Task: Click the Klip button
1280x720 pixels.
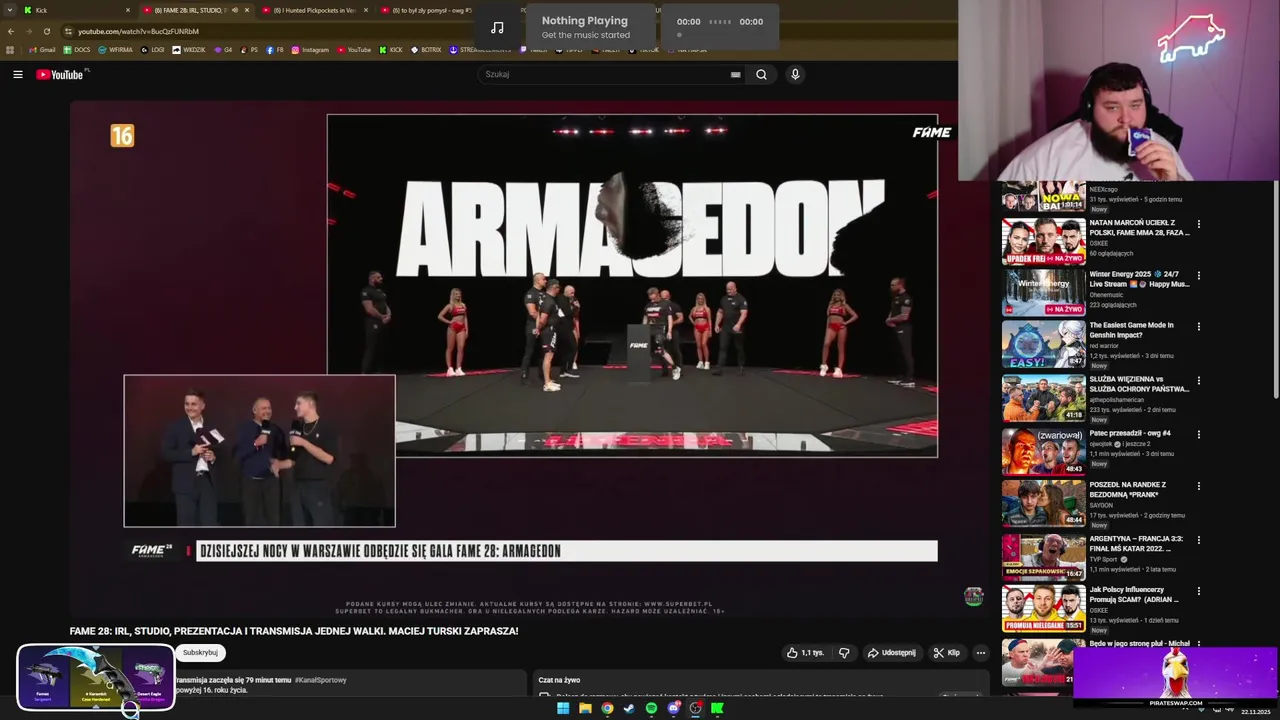Action: tap(947, 653)
